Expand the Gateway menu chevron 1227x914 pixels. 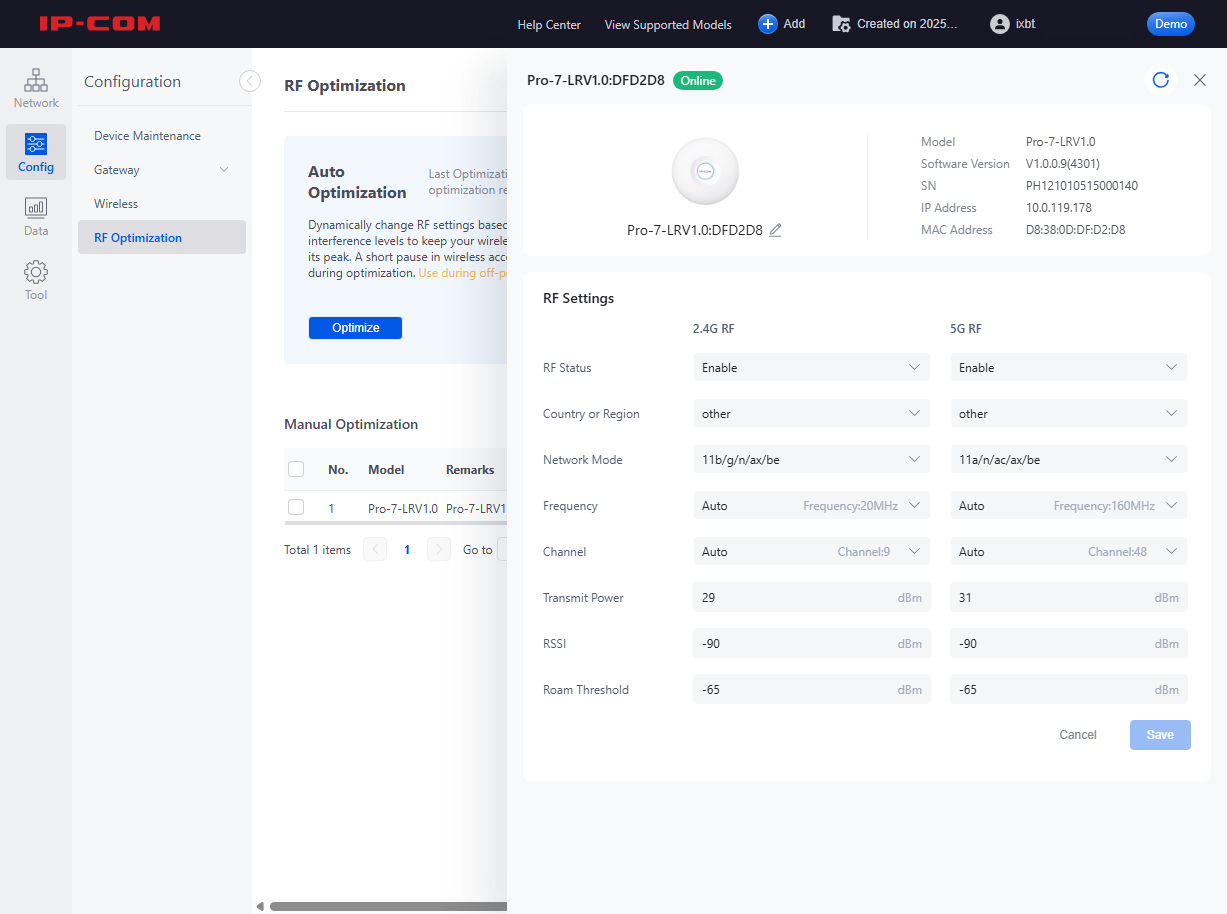point(224,170)
